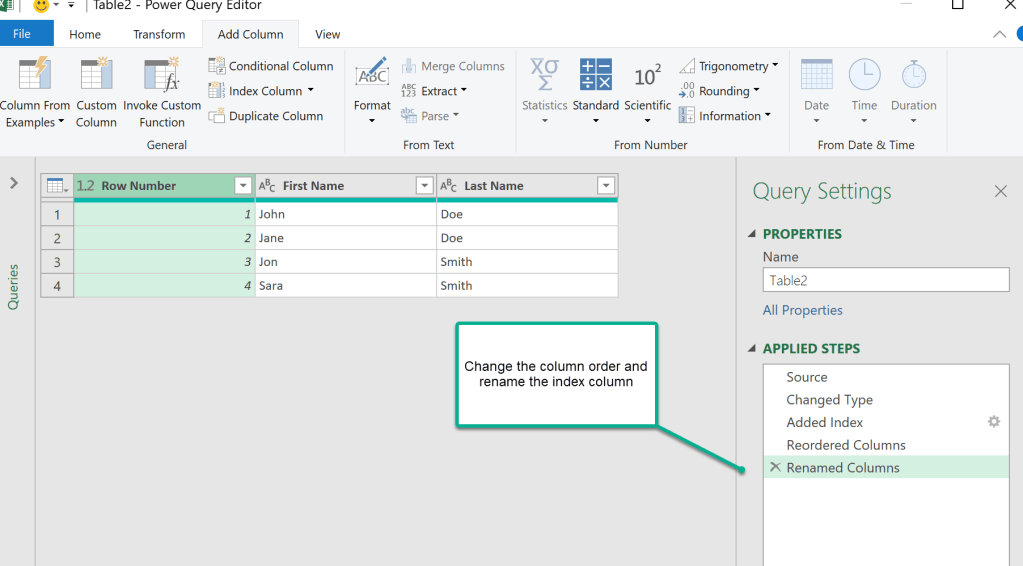The image size is (1023, 566).
Task: Change Last Name column data type icon
Action: click(448, 186)
